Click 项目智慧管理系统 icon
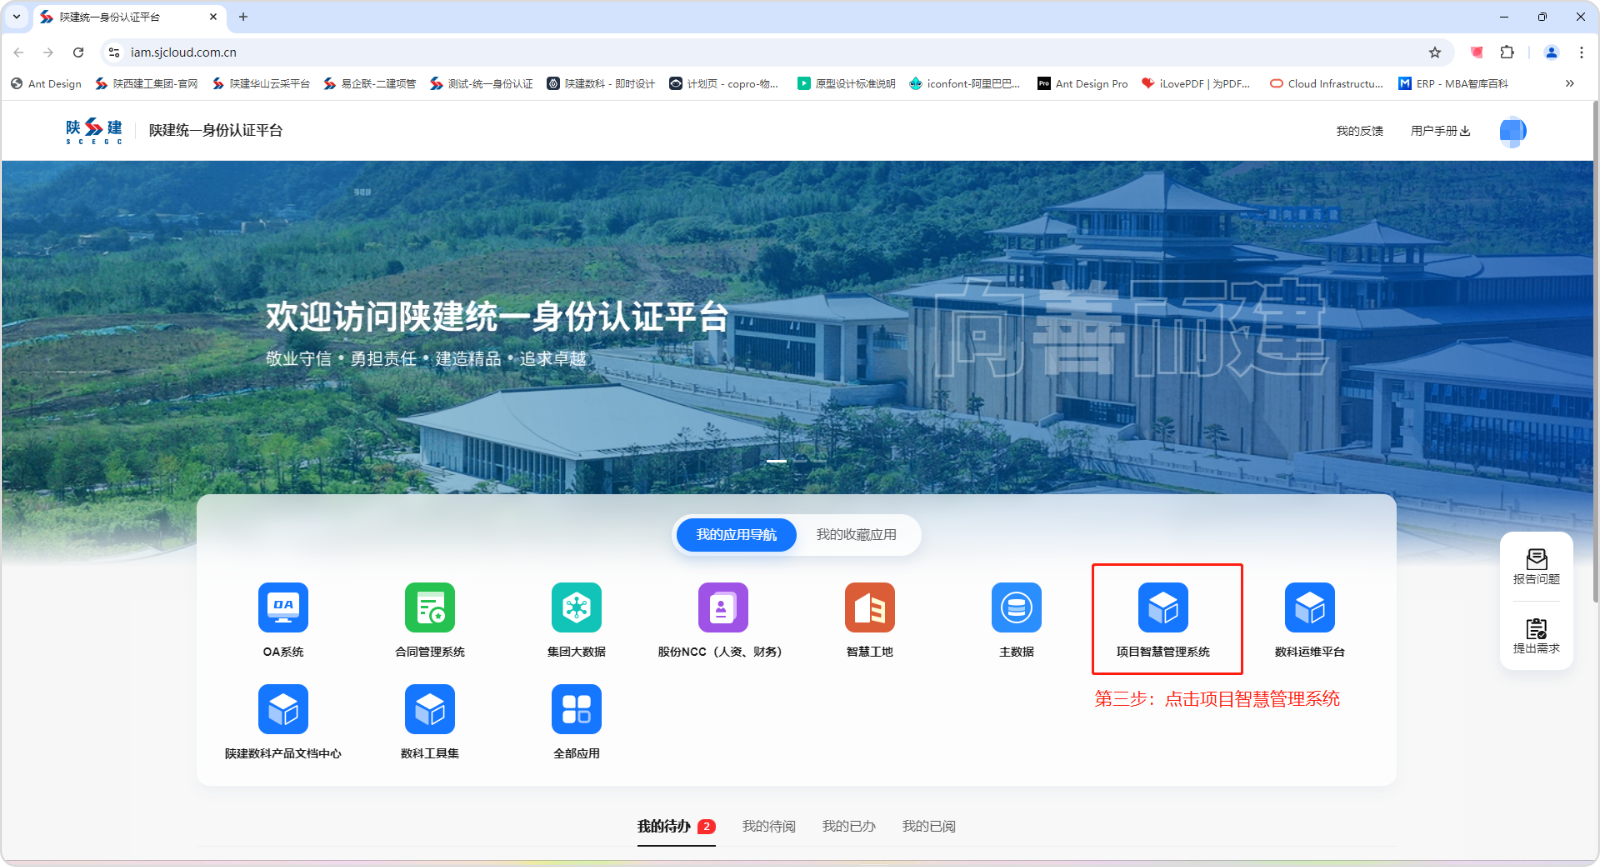 coord(1163,608)
